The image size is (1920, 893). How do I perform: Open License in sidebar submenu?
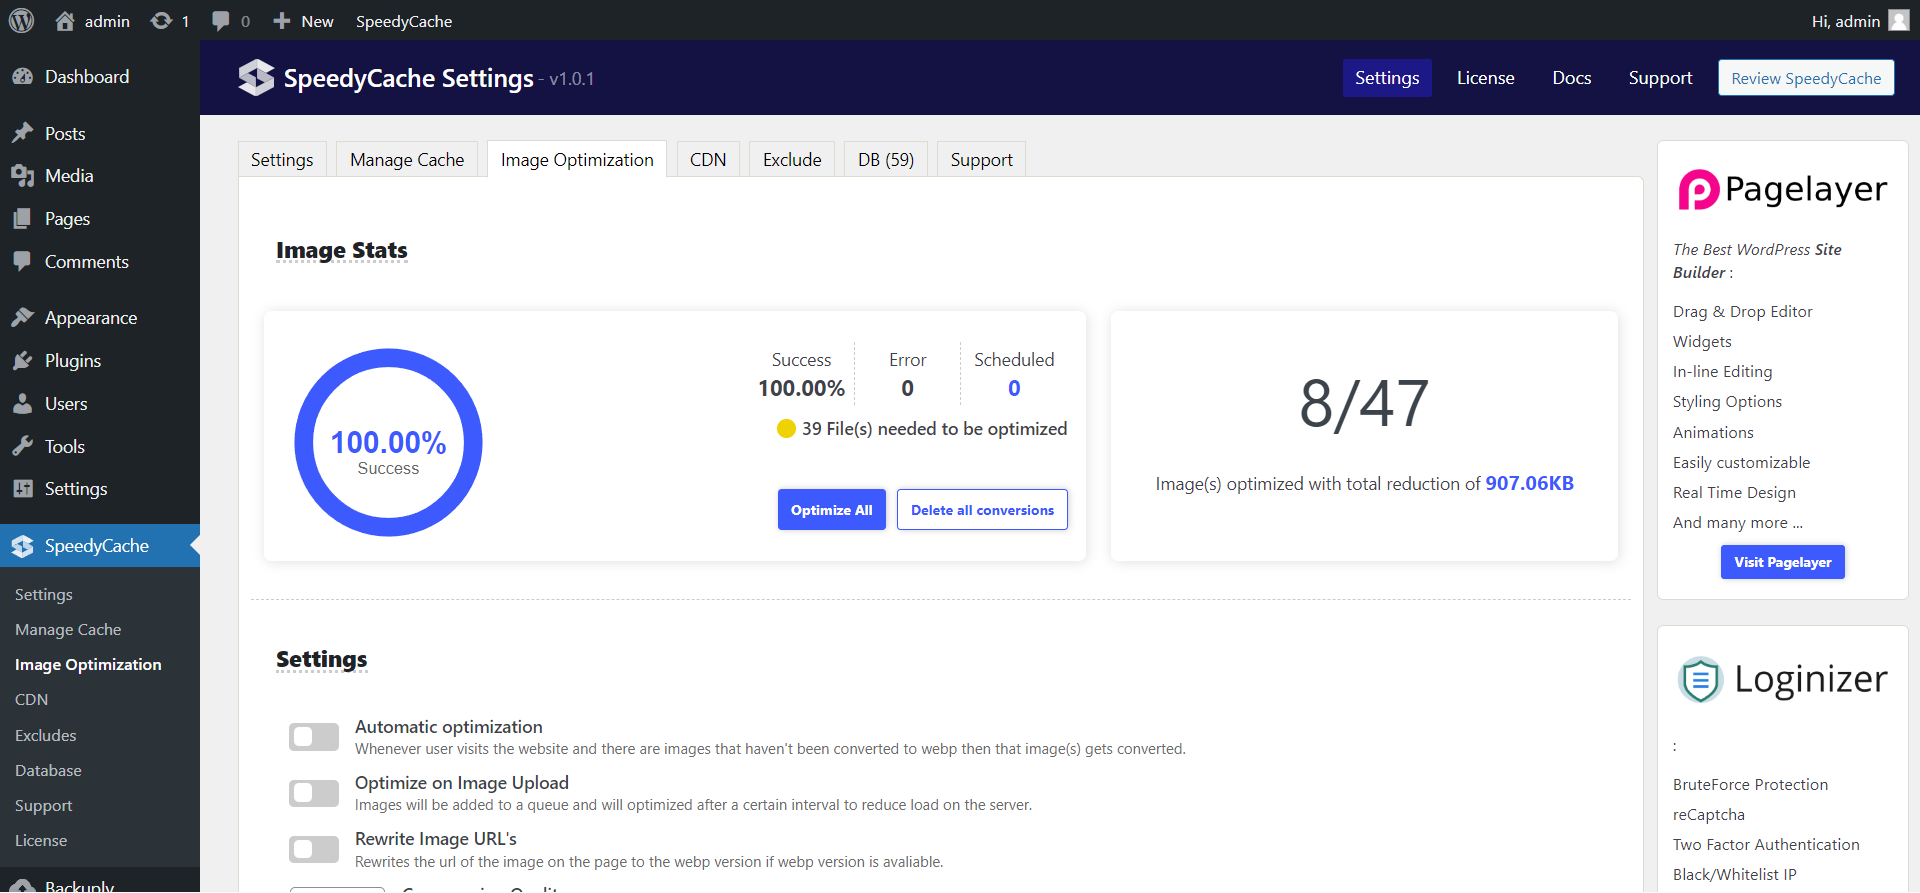pyautogui.click(x=41, y=841)
